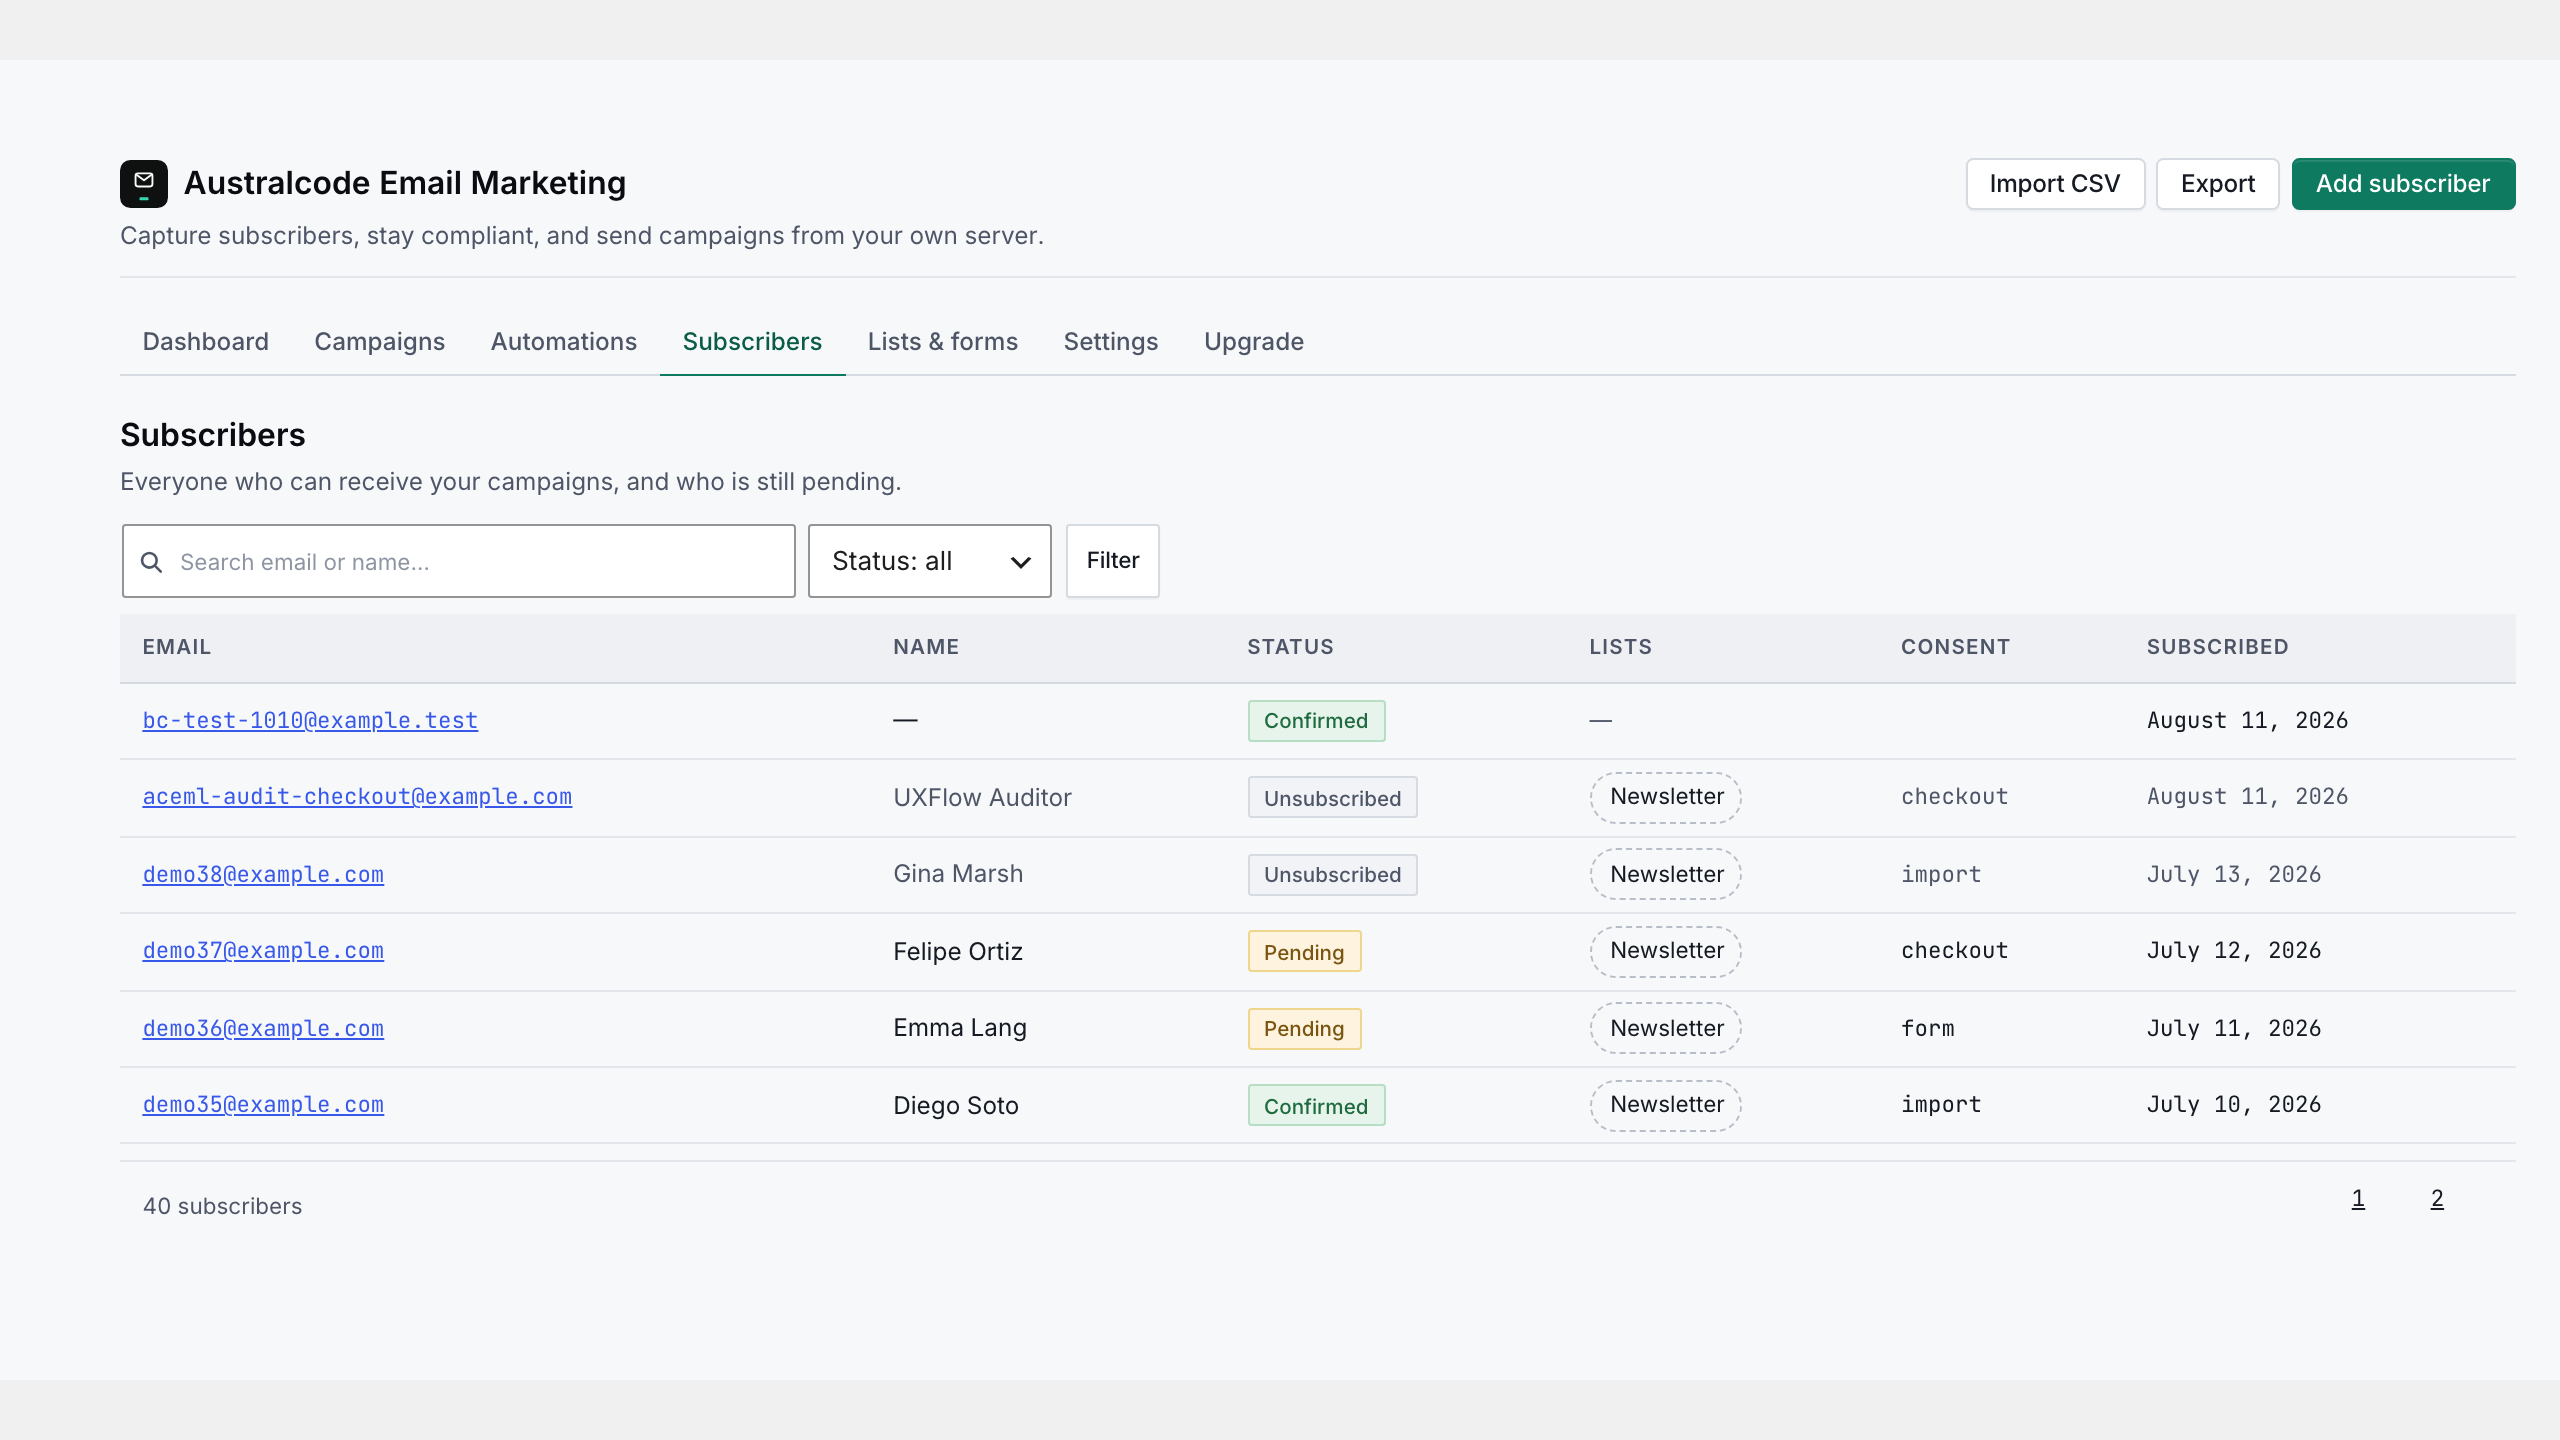Click the STATUS column header
Image resolution: width=2560 pixels, height=1440 pixels.
(x=1290, y=647)
